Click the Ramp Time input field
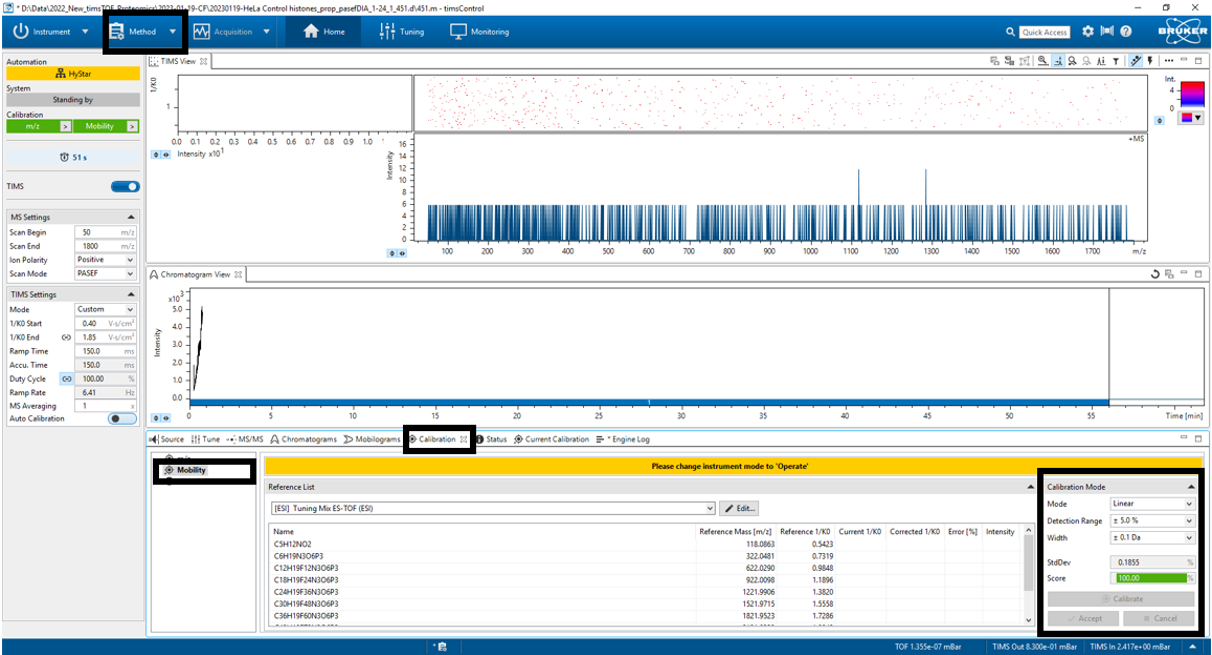Viewport: 1212px width, 655px height. [105, 351]
